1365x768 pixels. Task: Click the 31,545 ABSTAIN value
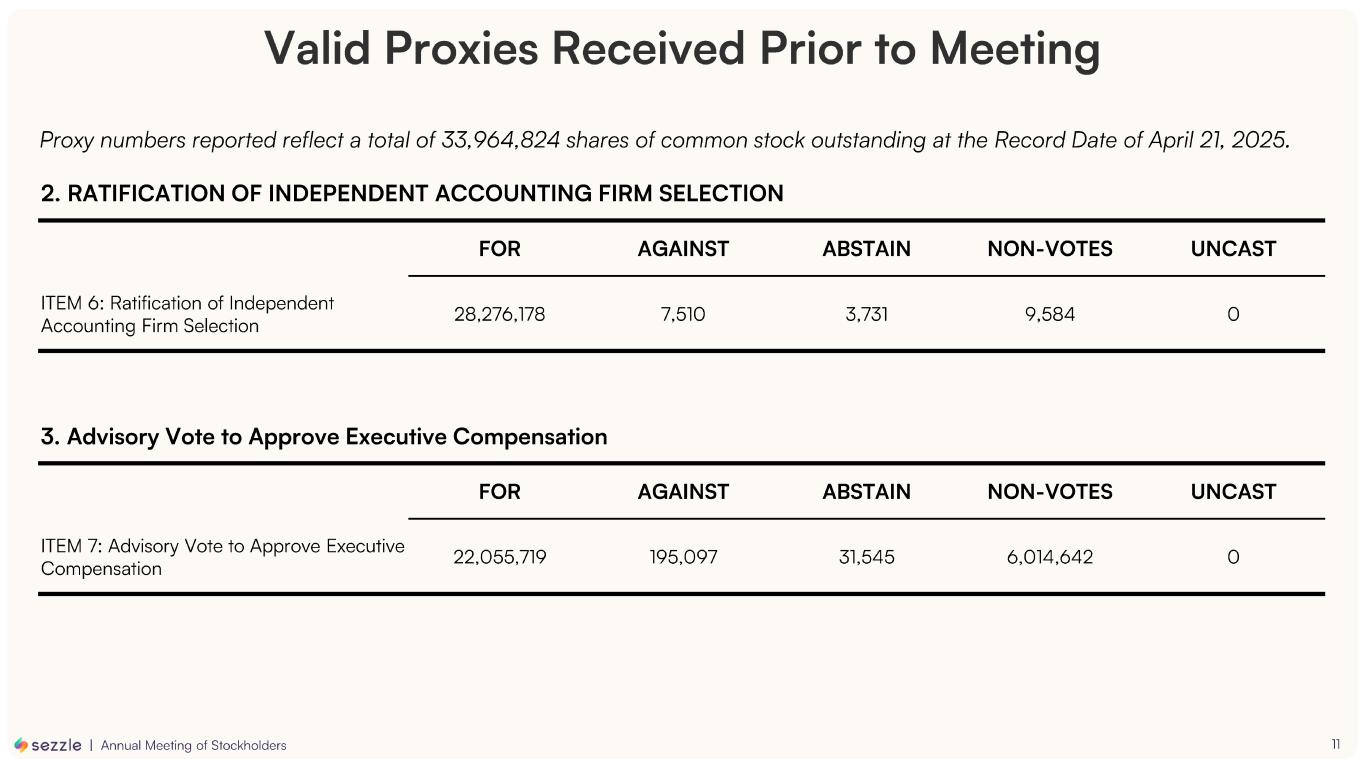click(x=866, y=557)
